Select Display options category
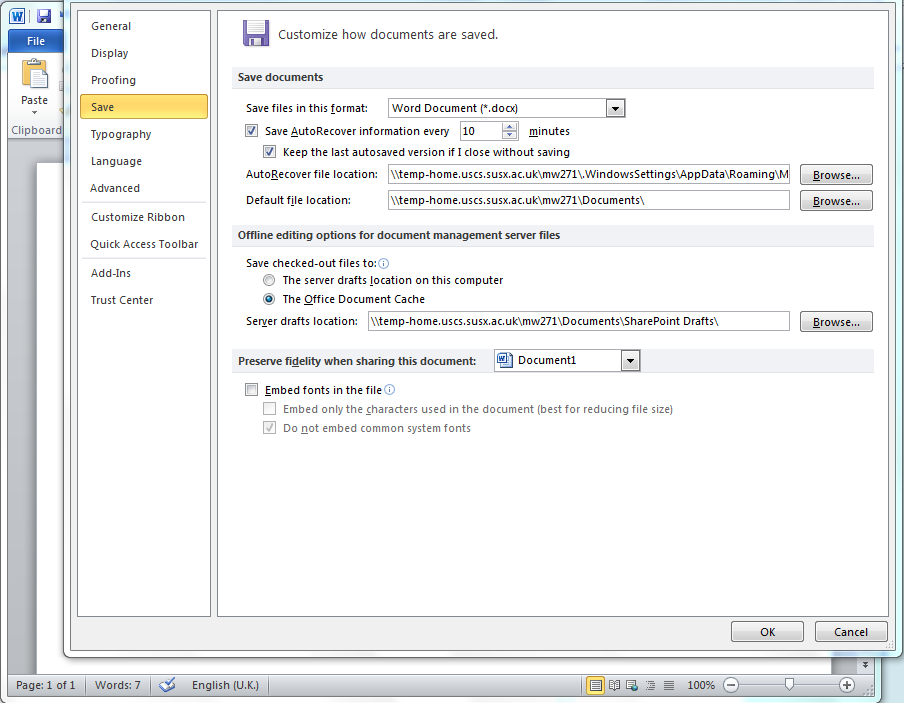The height and width of the screenshot is (703, 904). [144, 53]
